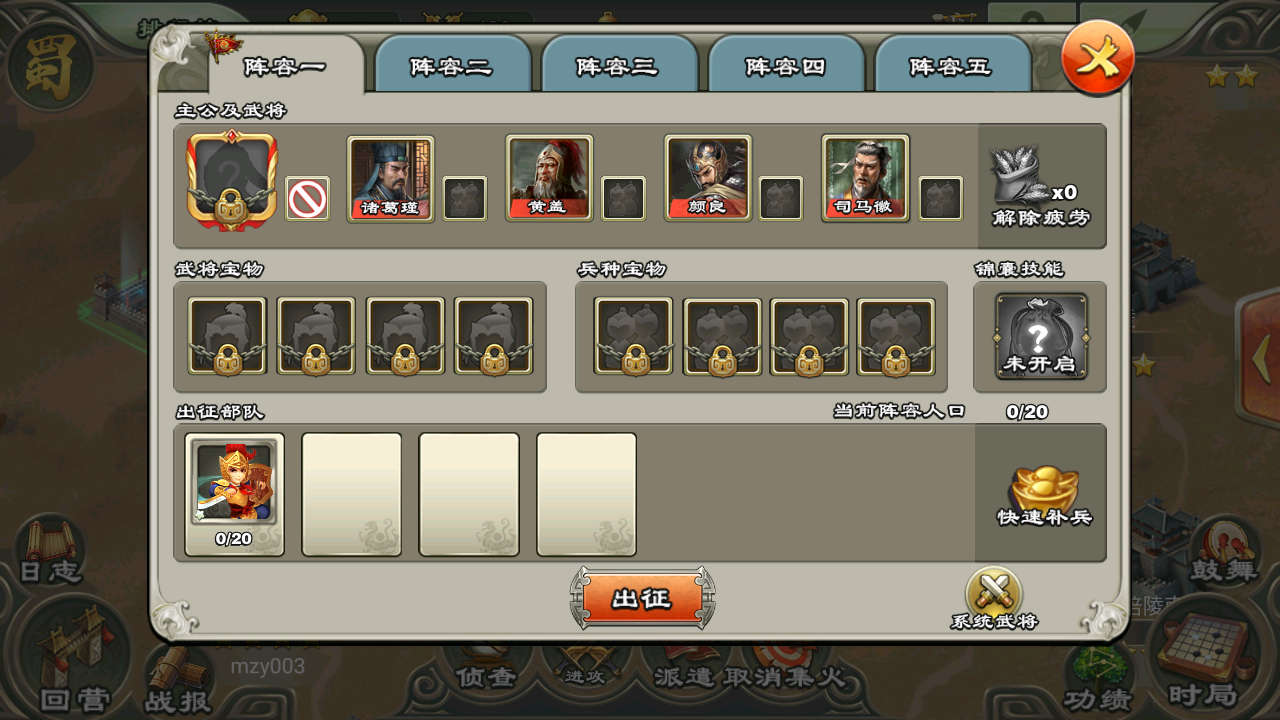
Task: Select the 黄盖 general portrait
Action: (549, 178)
